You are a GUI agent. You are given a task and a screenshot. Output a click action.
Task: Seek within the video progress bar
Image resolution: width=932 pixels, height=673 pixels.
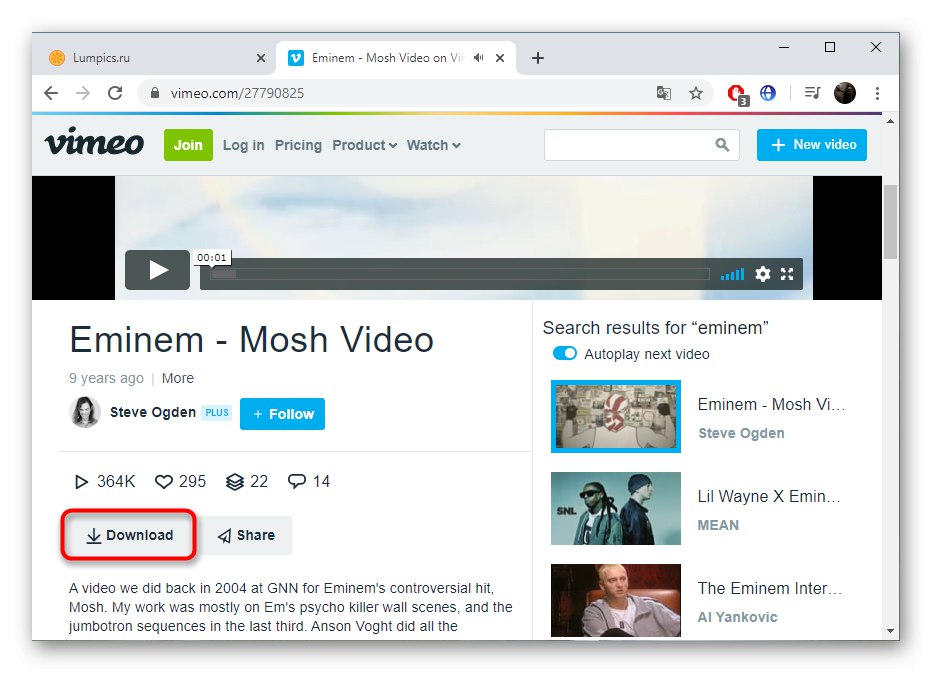click(x=461, y=274)
